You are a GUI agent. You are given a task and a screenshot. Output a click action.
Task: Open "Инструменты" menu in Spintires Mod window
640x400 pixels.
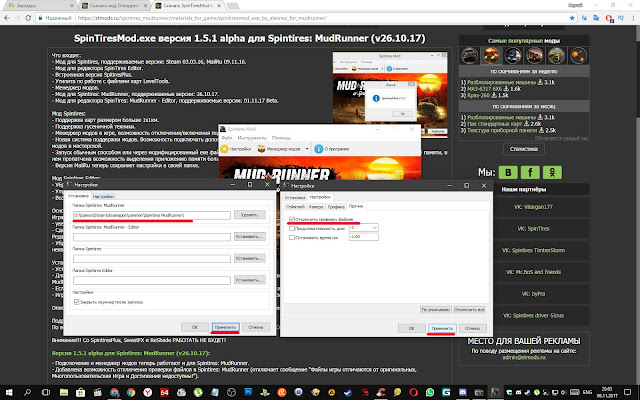coord(252,138)
